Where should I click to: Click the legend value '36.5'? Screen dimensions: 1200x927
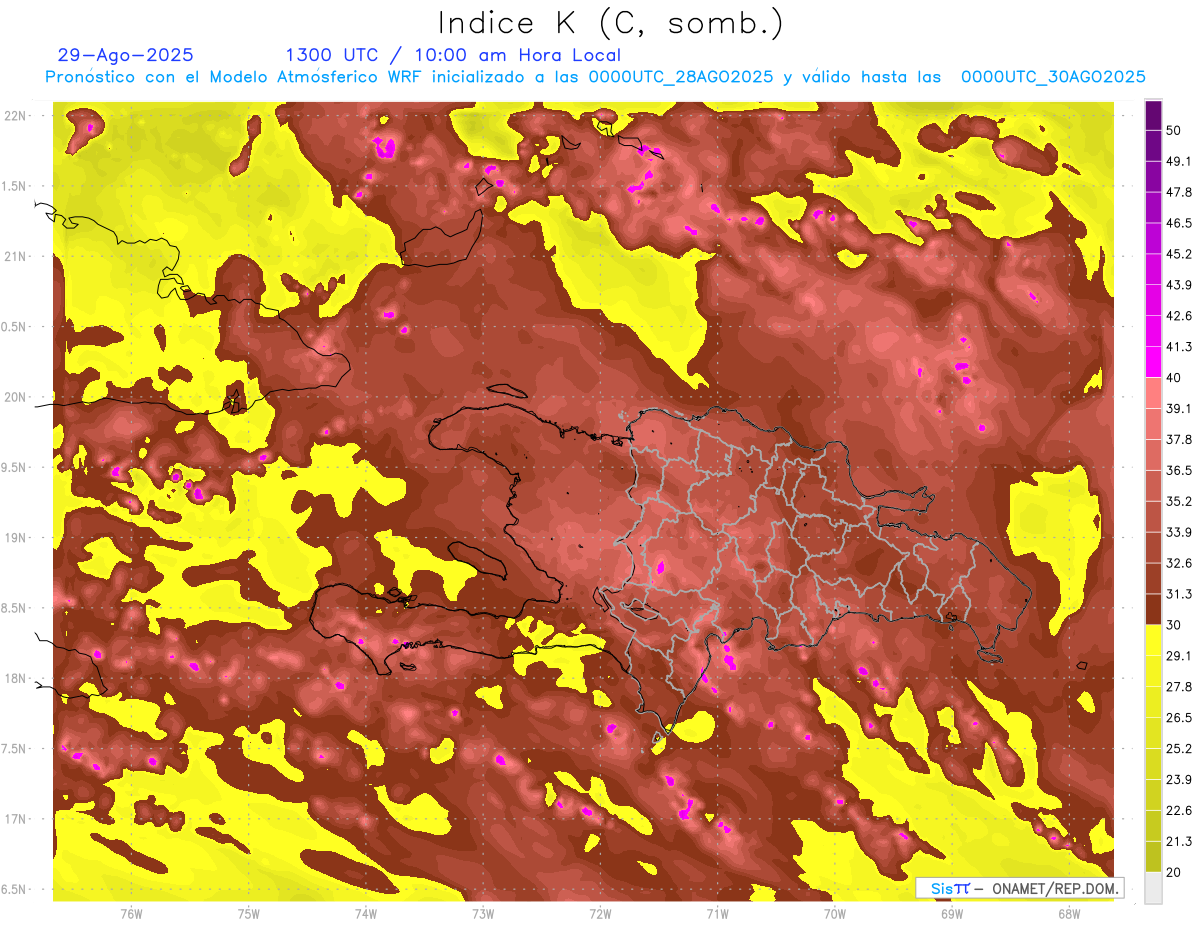1179,470
